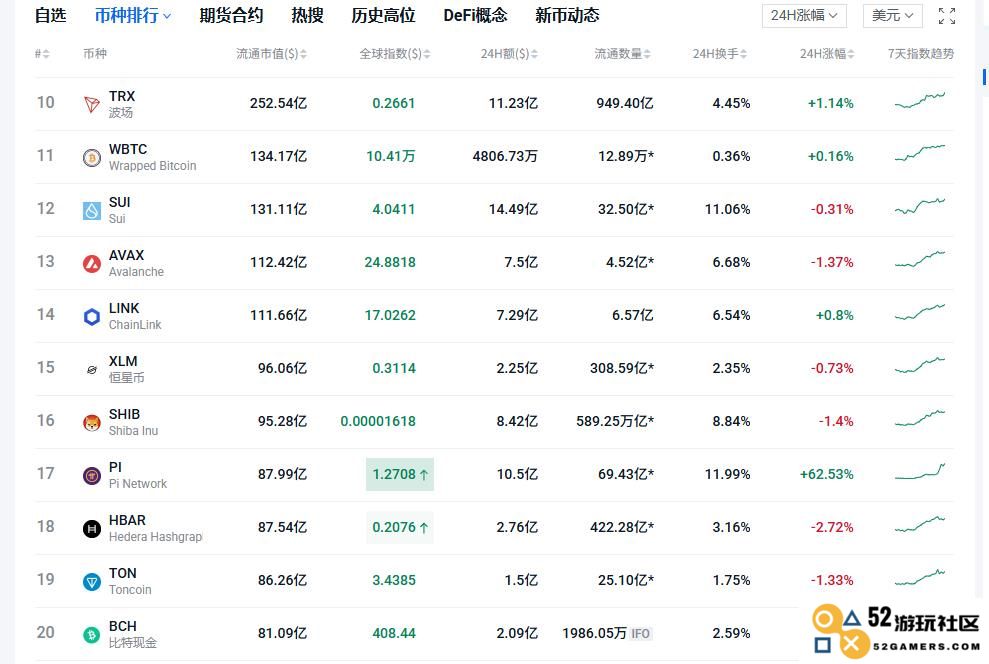
Task: Click the WBTC volume 4806.73万
Action: click(x=505, y=156)
